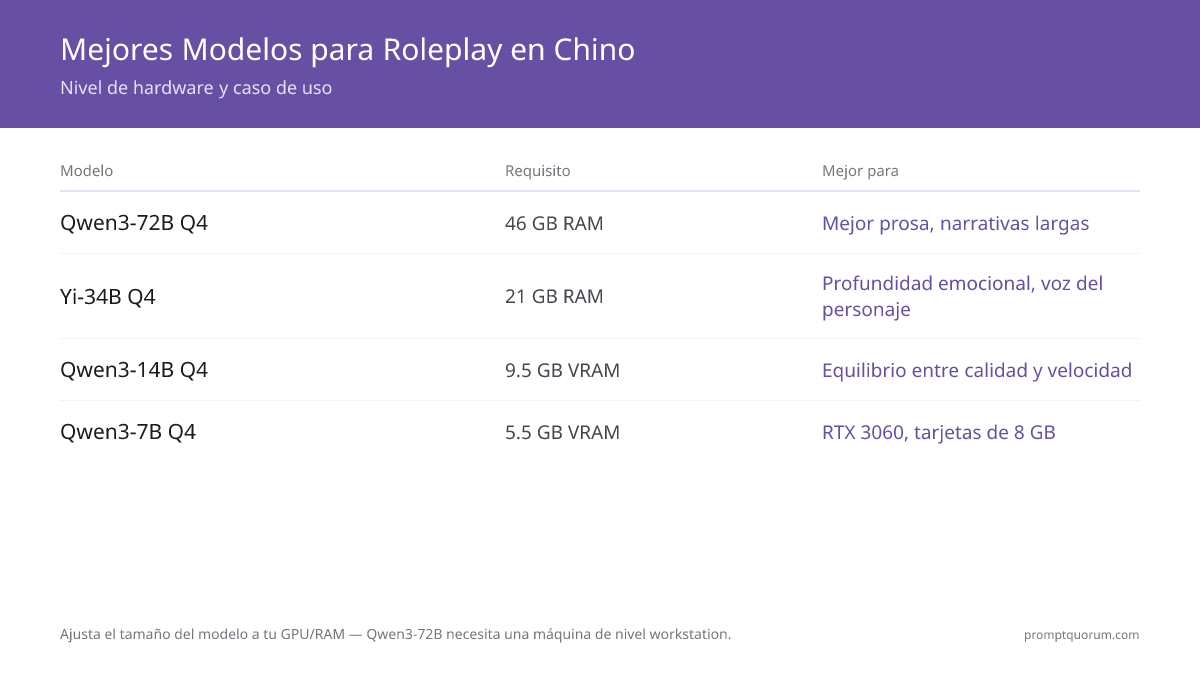
Task: Click the 21 GB RAM requirement
Action: 554,297
